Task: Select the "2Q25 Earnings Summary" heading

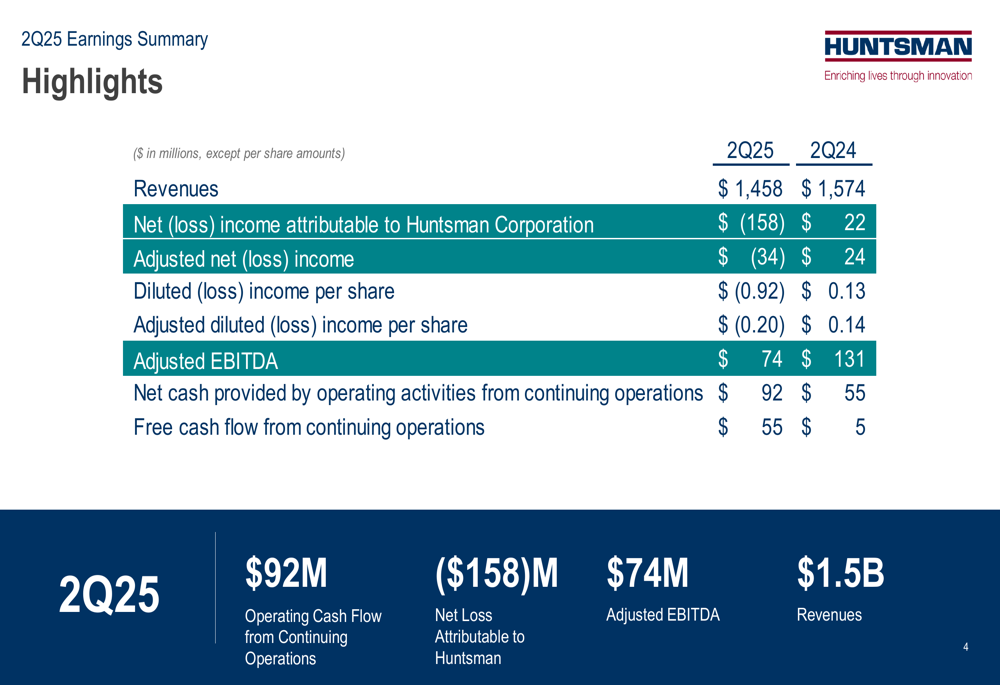Action: click(x=115, y=40)
